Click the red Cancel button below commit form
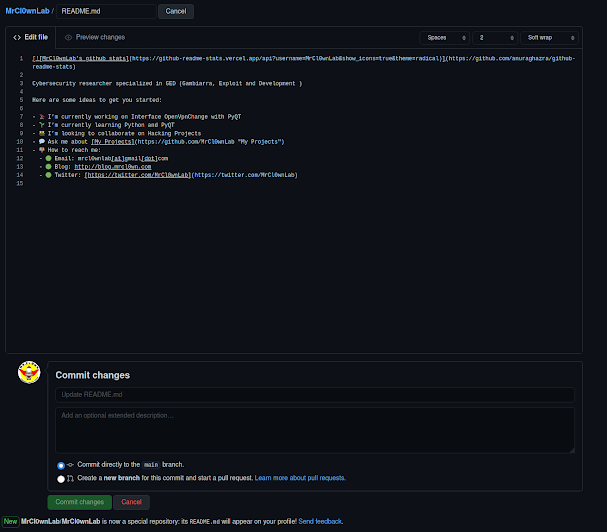The image size is (607, 532). pyautogui.click(x=131, y=502)
